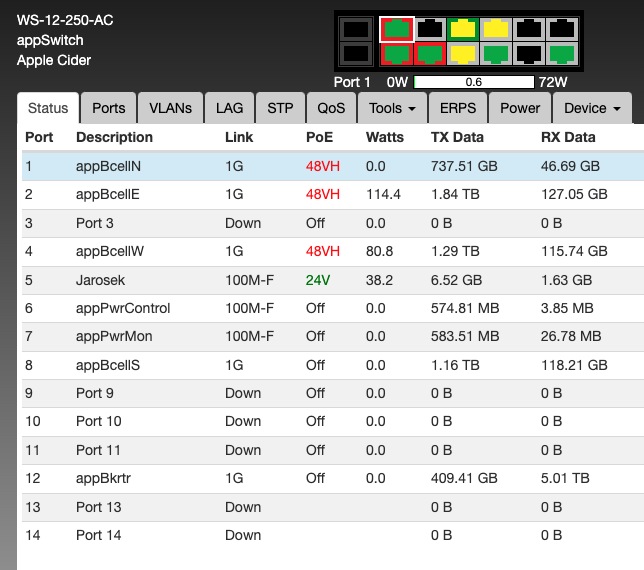The width and height of the screenshot is (644, 570).
Task: Select the bottom SFP port 14 icon
Action: click(354, 53)
